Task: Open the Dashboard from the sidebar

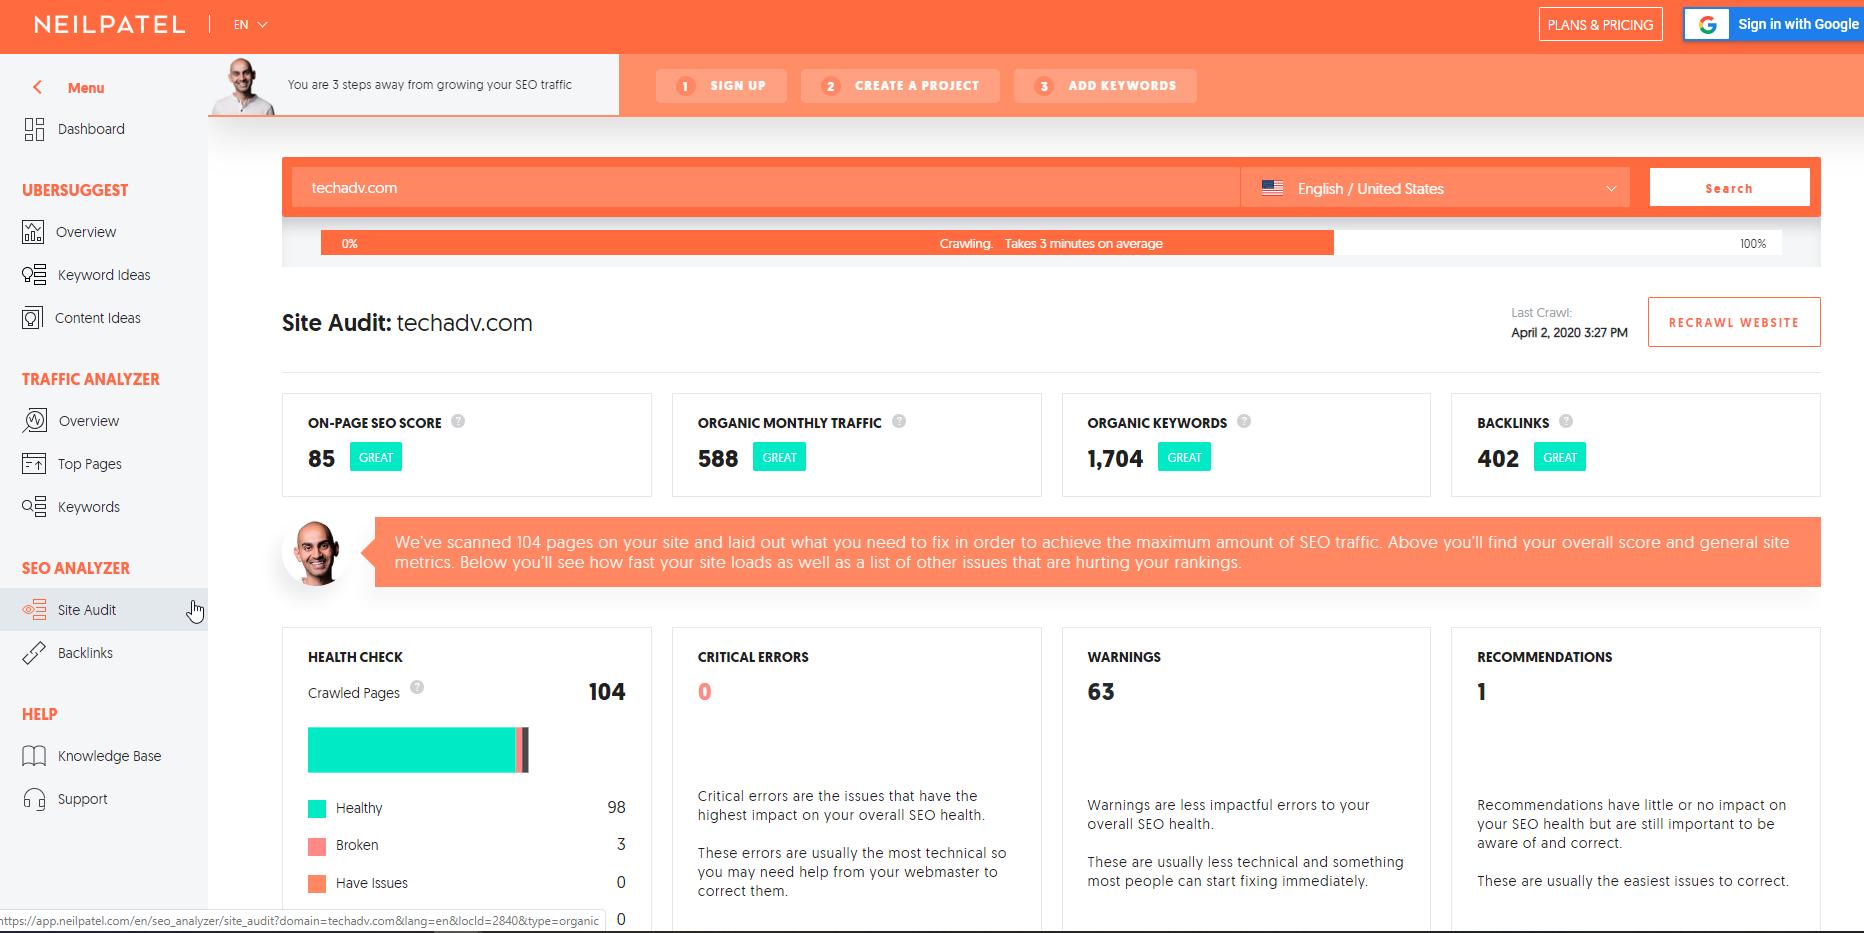Action: coord(90,128)
